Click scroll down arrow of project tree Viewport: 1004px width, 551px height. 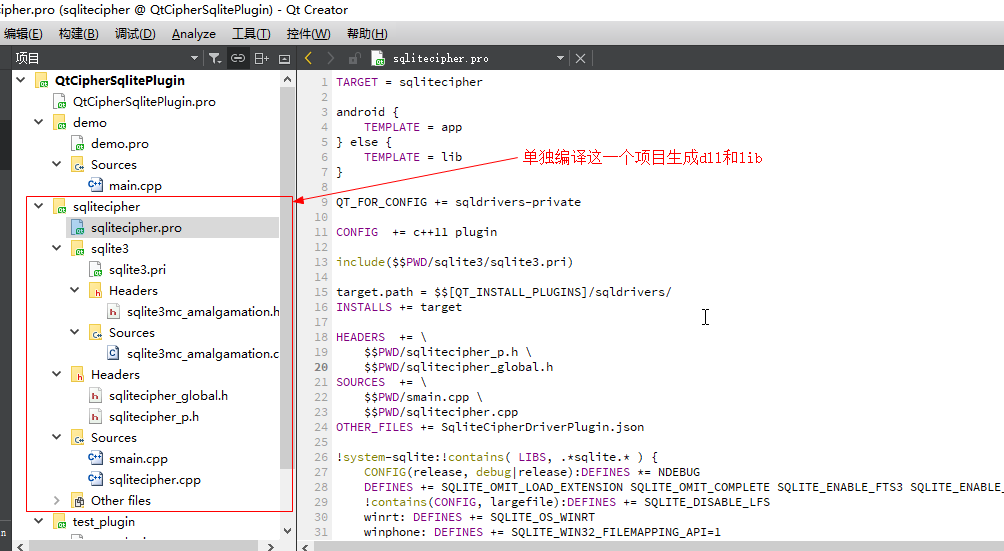point(287,531)
